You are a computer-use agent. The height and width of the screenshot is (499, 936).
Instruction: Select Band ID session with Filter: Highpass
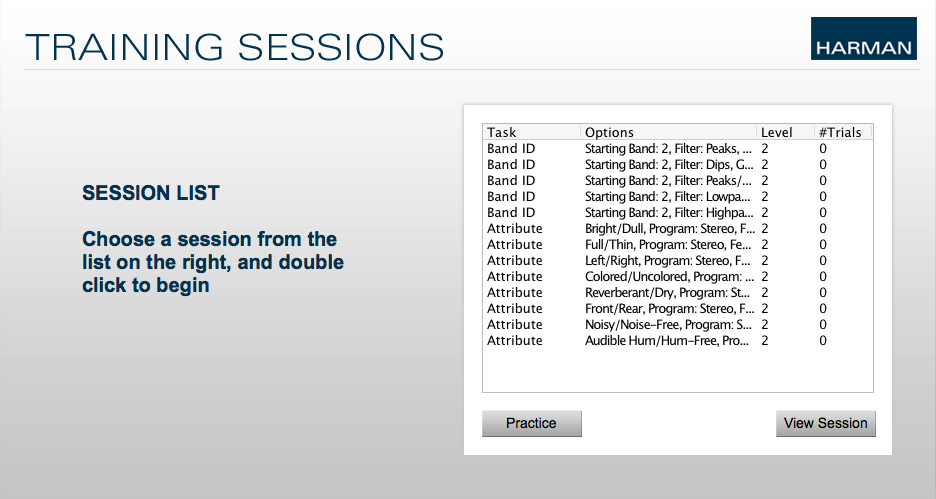coord(678,212)
